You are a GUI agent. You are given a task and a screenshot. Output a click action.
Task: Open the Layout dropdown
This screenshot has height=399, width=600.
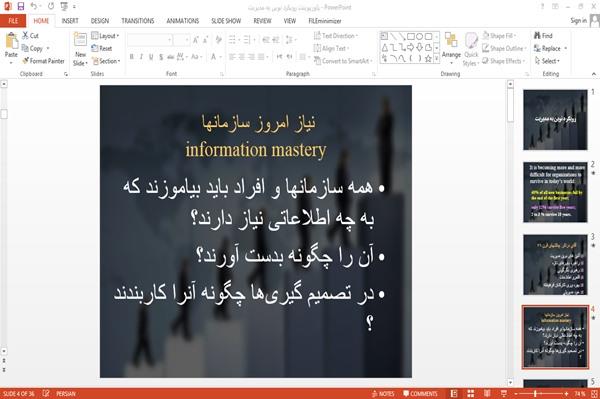point(105,36)
